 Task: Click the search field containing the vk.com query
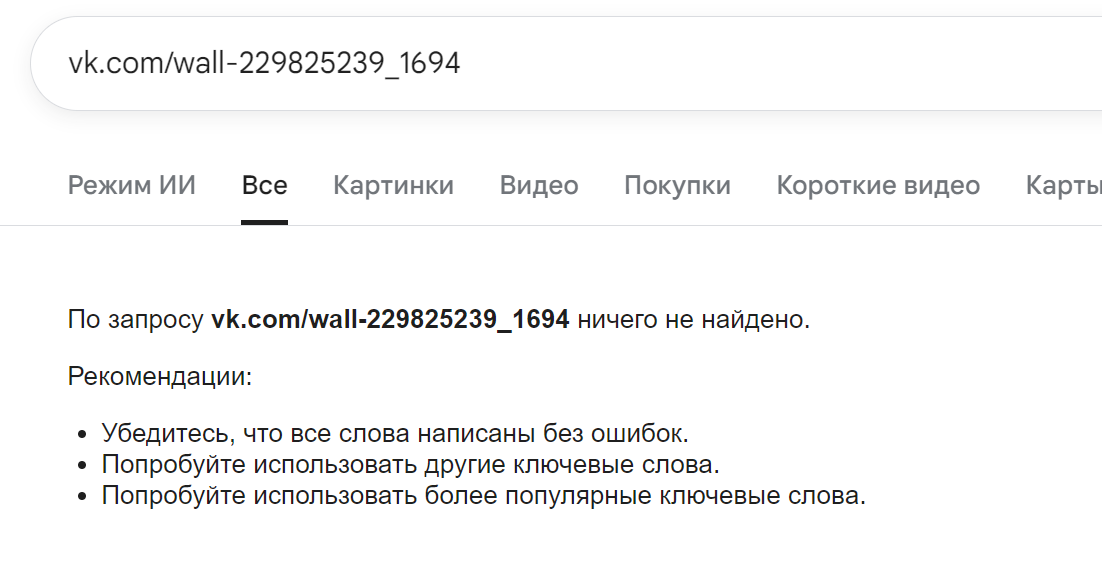point(264,64)
